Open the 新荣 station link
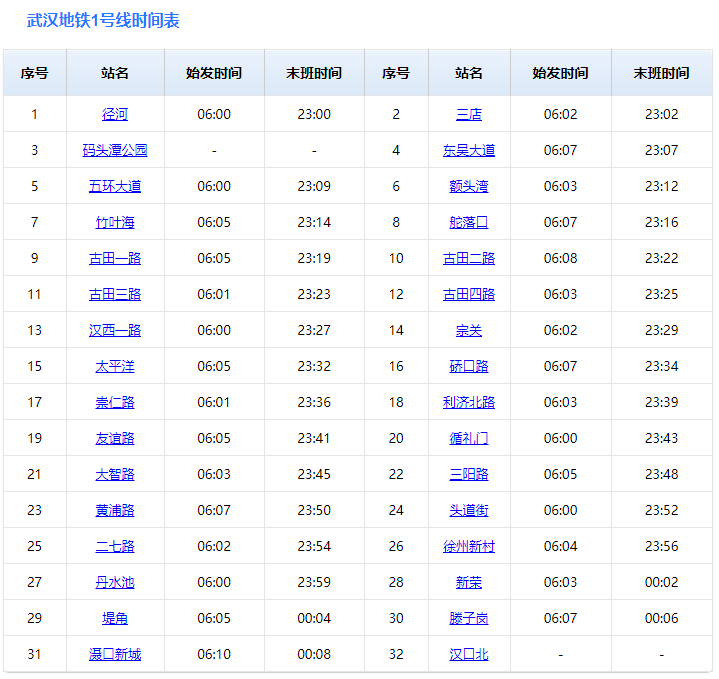The height and width of the screenshot is (679, 719). click(x=469, y=582)
